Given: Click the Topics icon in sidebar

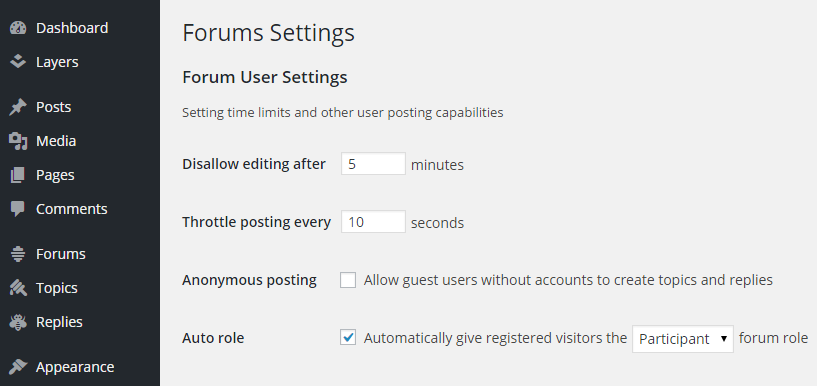Looking at the screenshot, I should tap(18, 288).
